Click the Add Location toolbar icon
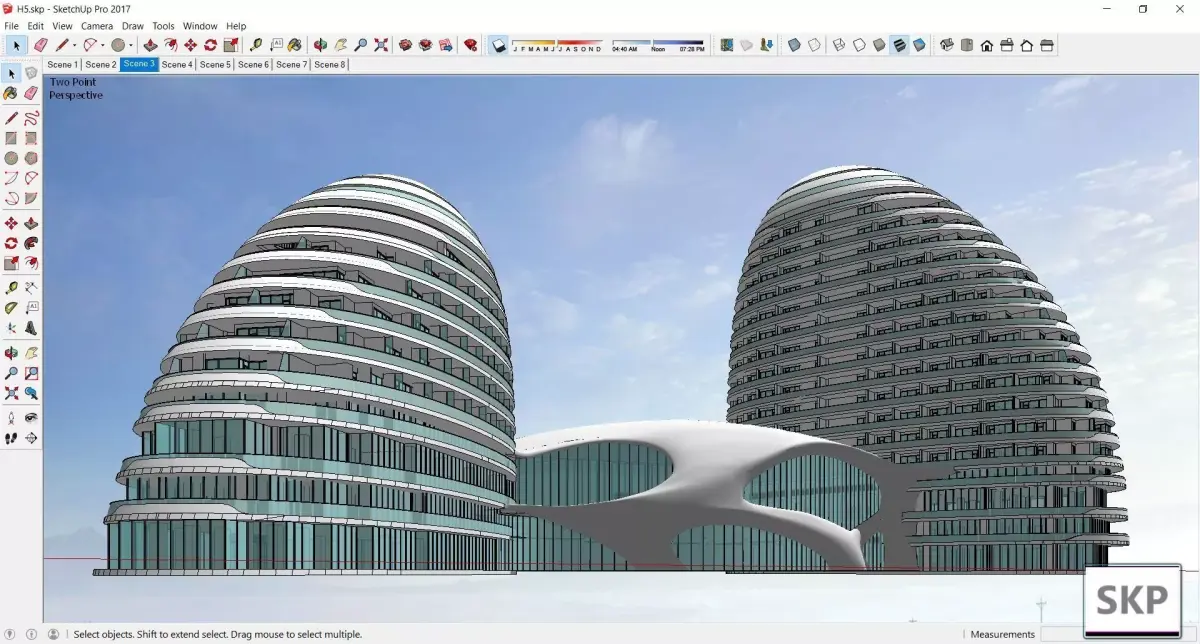This screenshot has width=1200, height=644. (x=726, y=45)
